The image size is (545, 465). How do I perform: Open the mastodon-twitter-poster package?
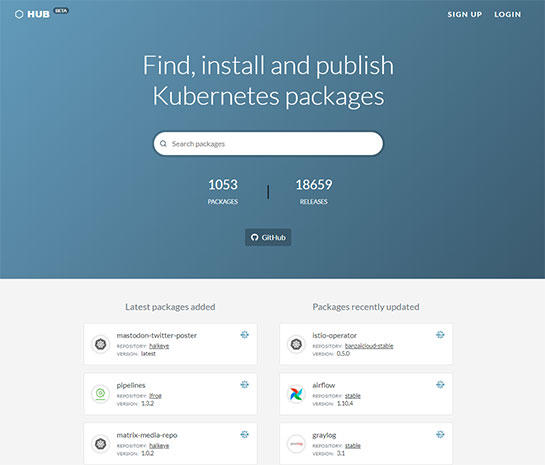pyautogui.click(x=157, y=335)
